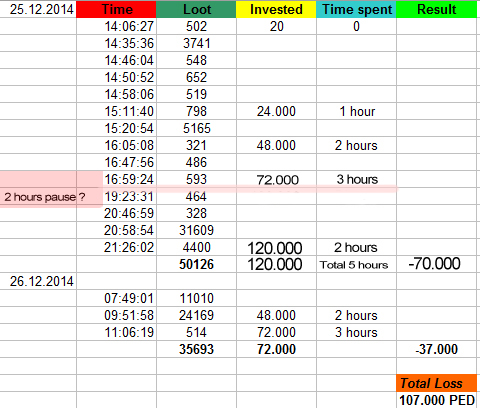Click the date cell 26.12.2014
This screenshot has height=408, width=480.
point(41,281)
